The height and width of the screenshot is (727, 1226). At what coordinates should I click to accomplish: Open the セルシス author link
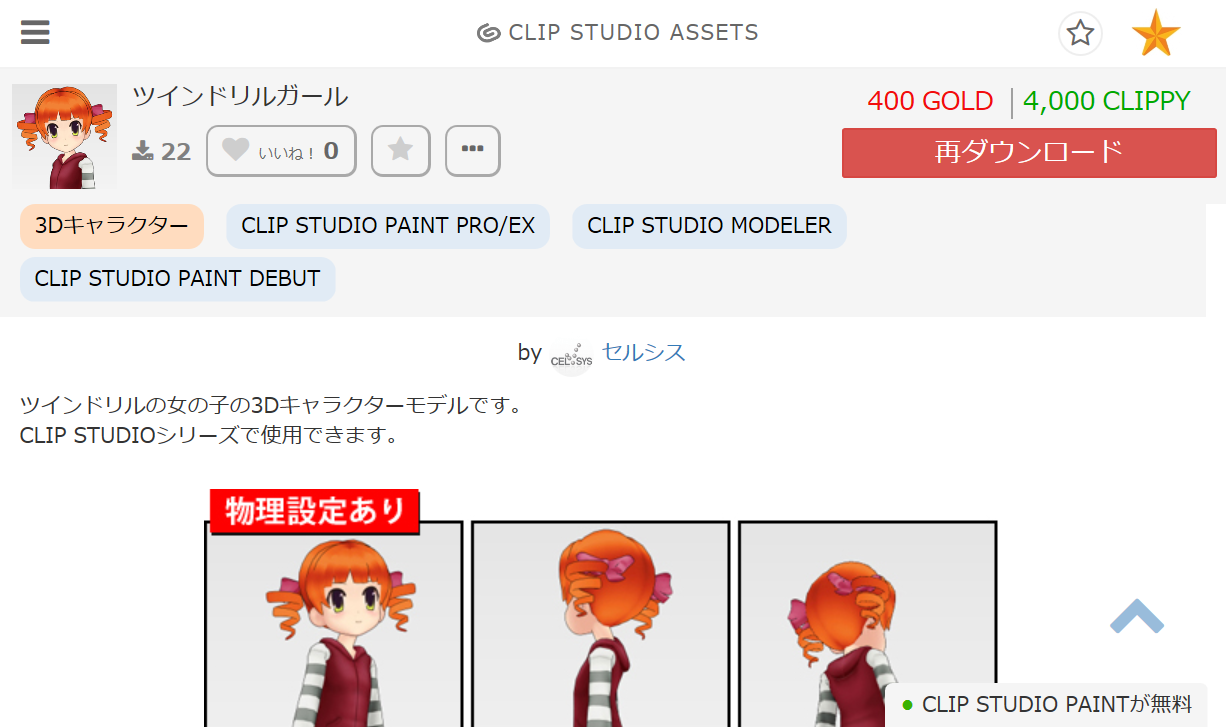click(644, 352)
